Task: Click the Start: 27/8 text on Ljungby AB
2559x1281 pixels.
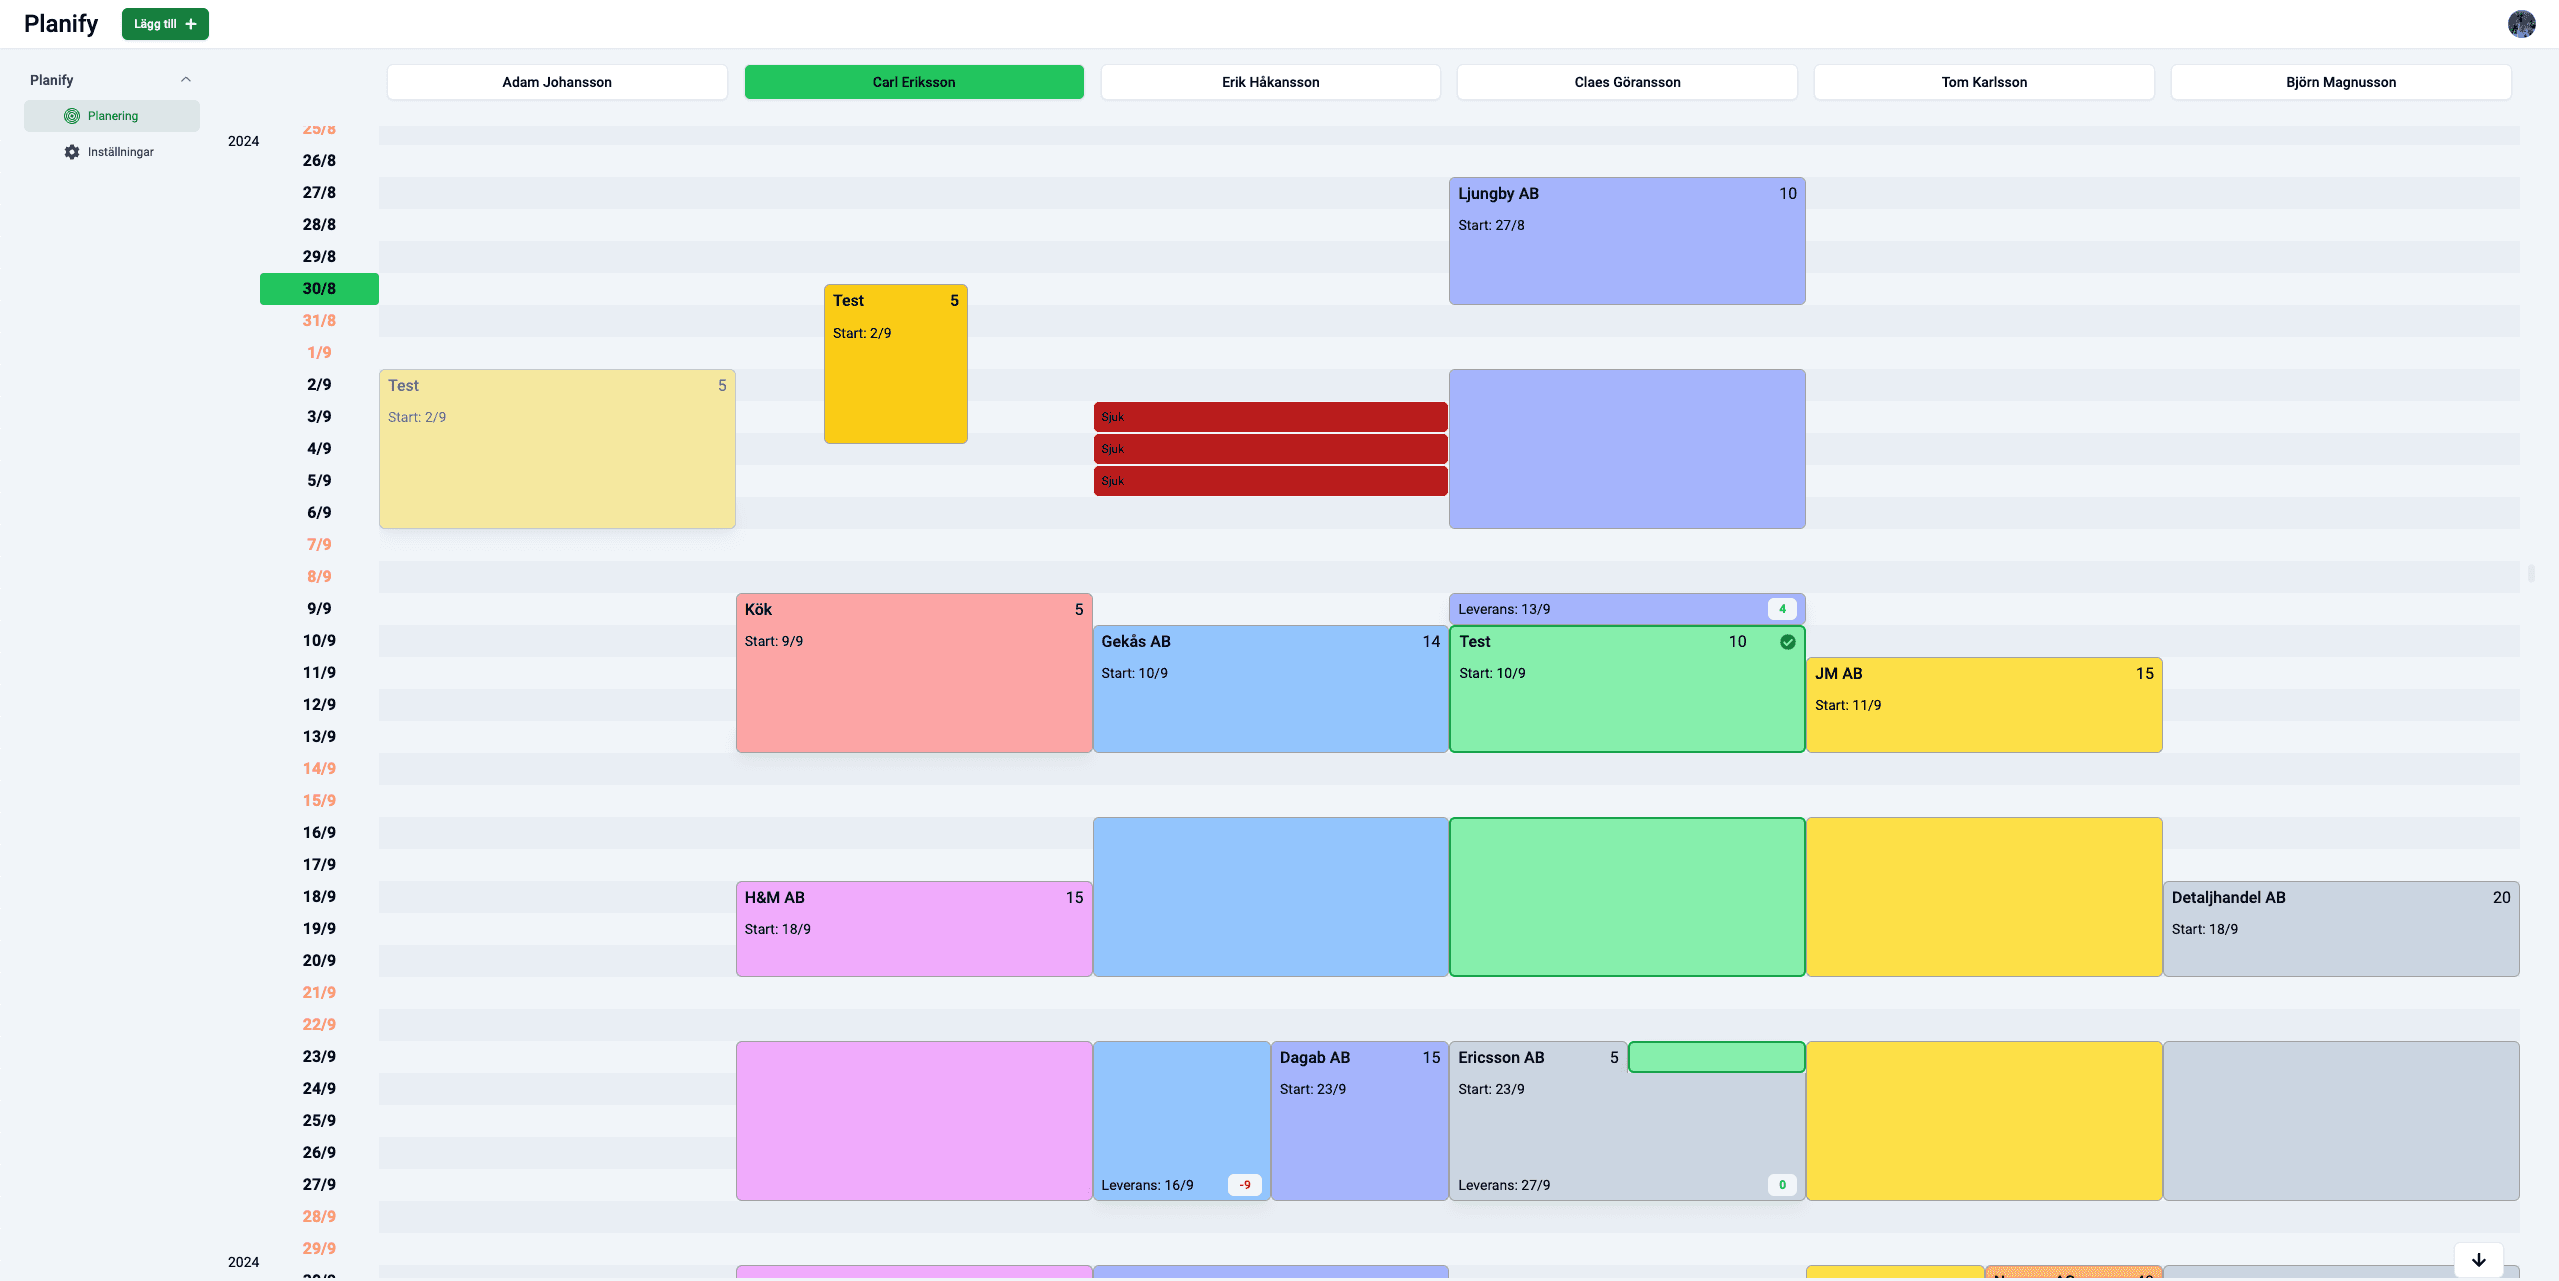Action: tap(1491, 225)
